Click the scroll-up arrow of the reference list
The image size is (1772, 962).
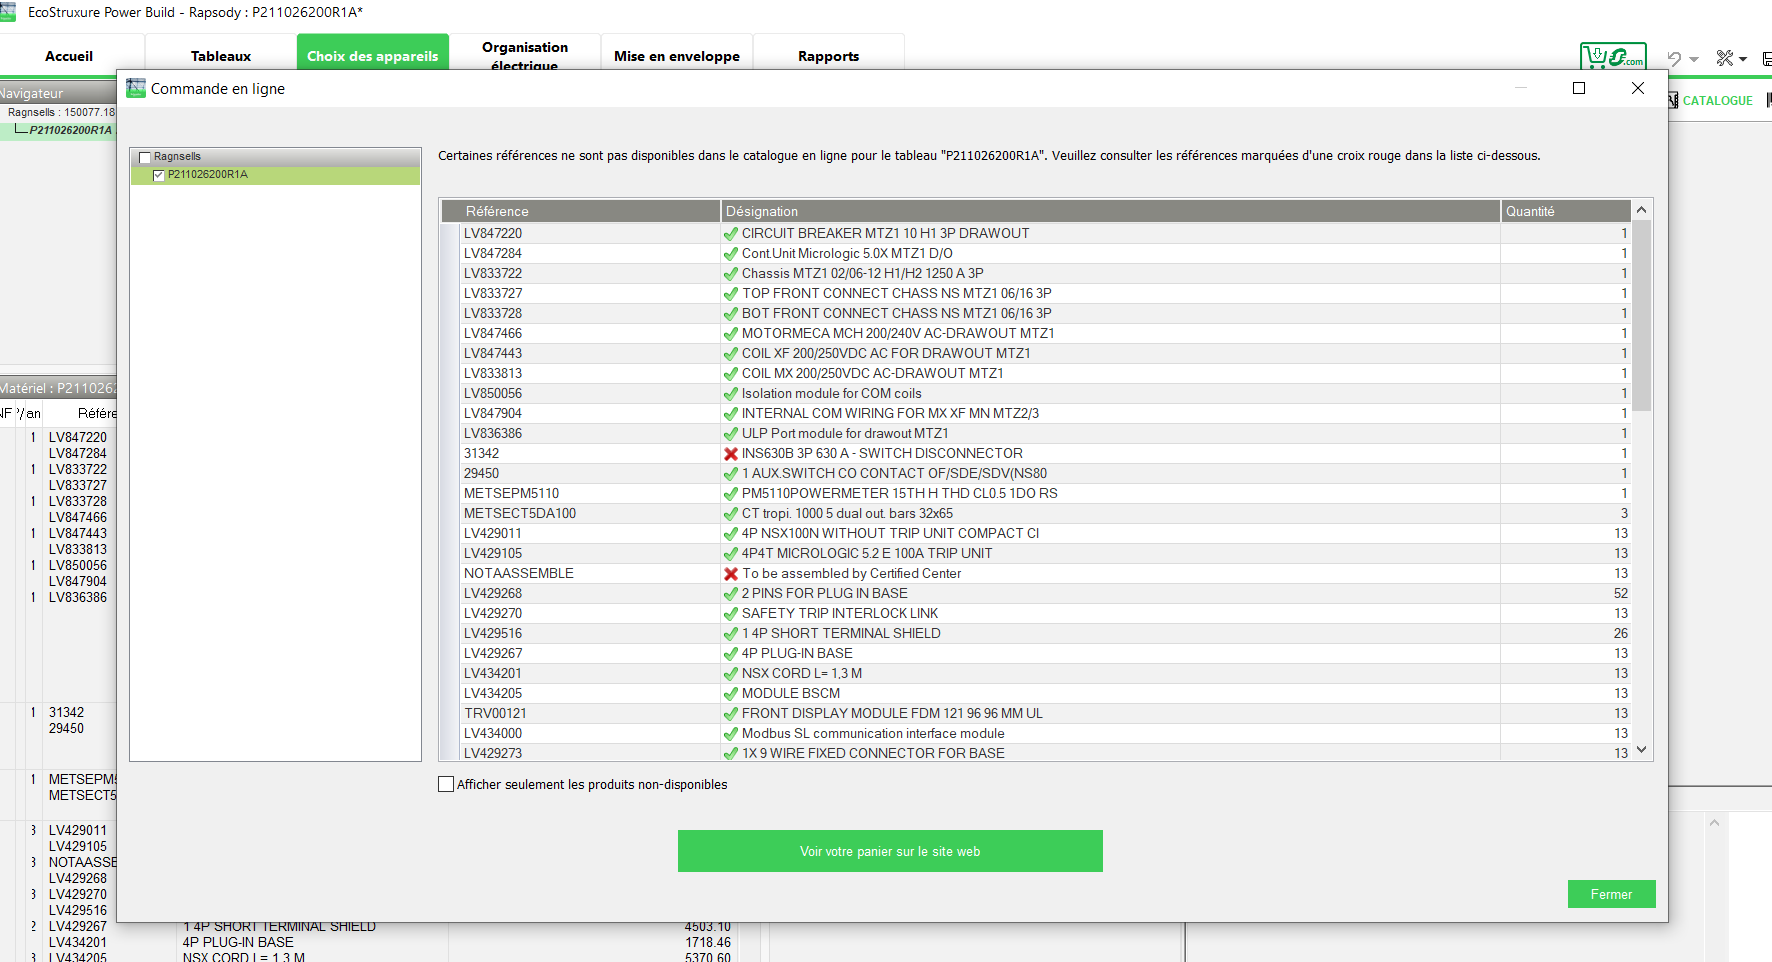pos(1641,210)
